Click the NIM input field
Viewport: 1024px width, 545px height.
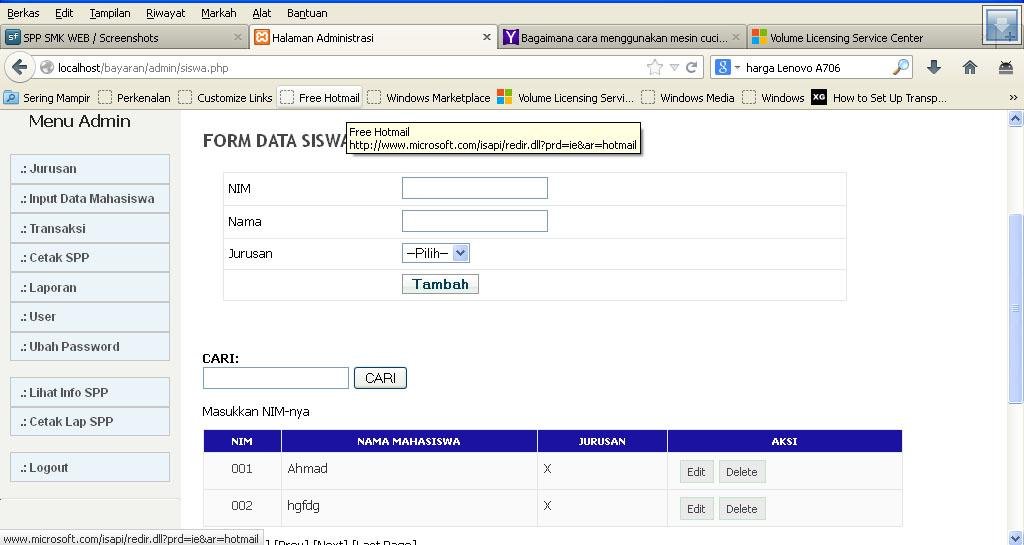[475, 188]
